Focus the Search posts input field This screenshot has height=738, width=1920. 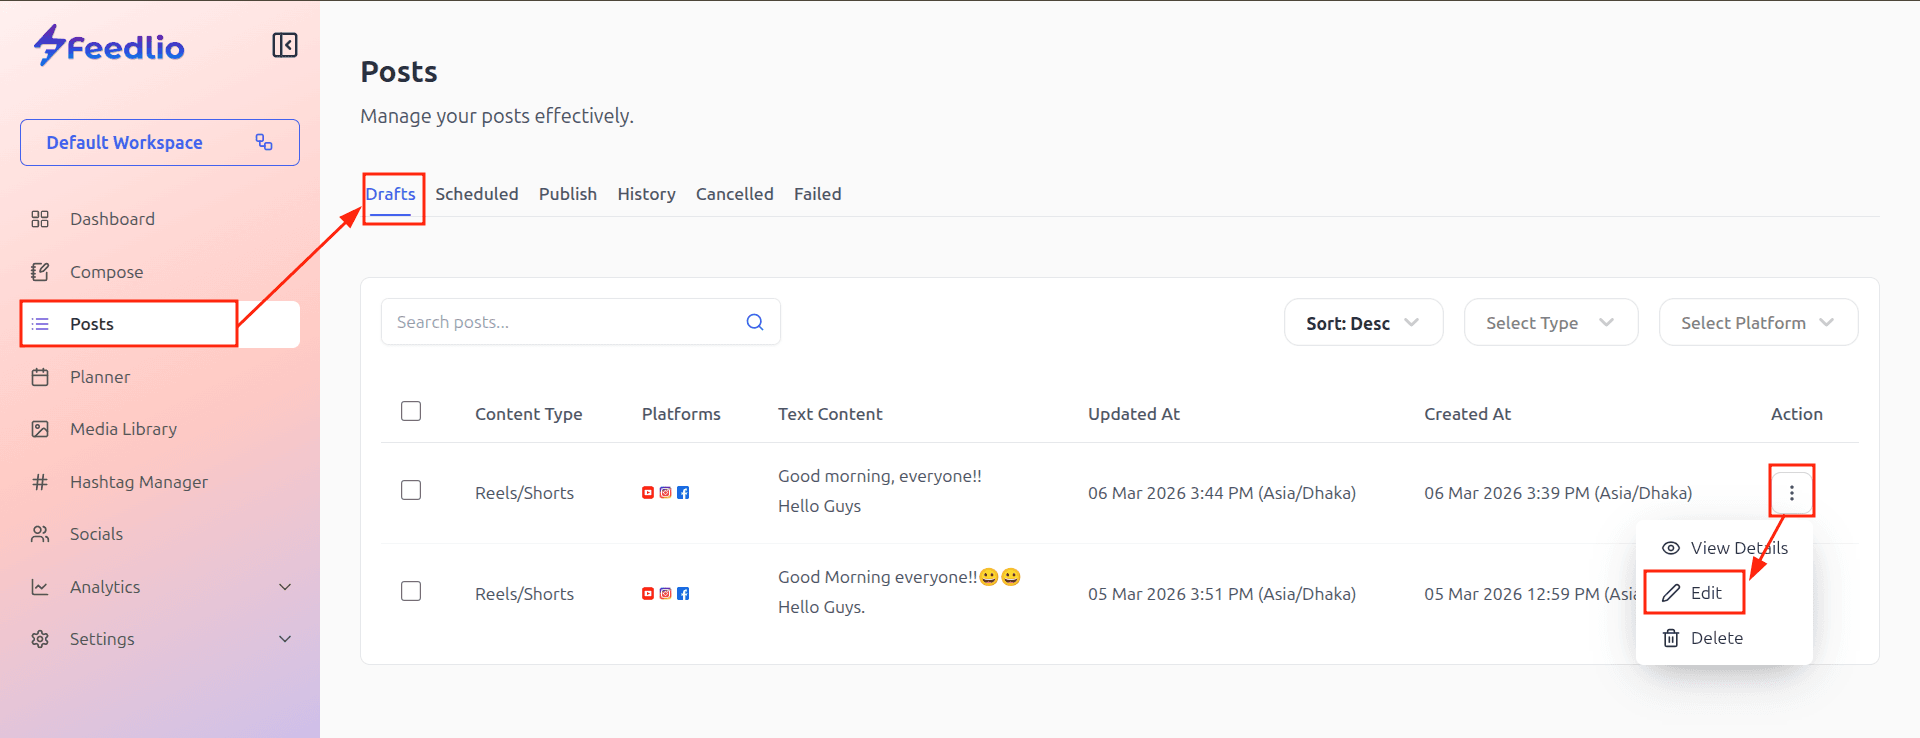[560, 322]
